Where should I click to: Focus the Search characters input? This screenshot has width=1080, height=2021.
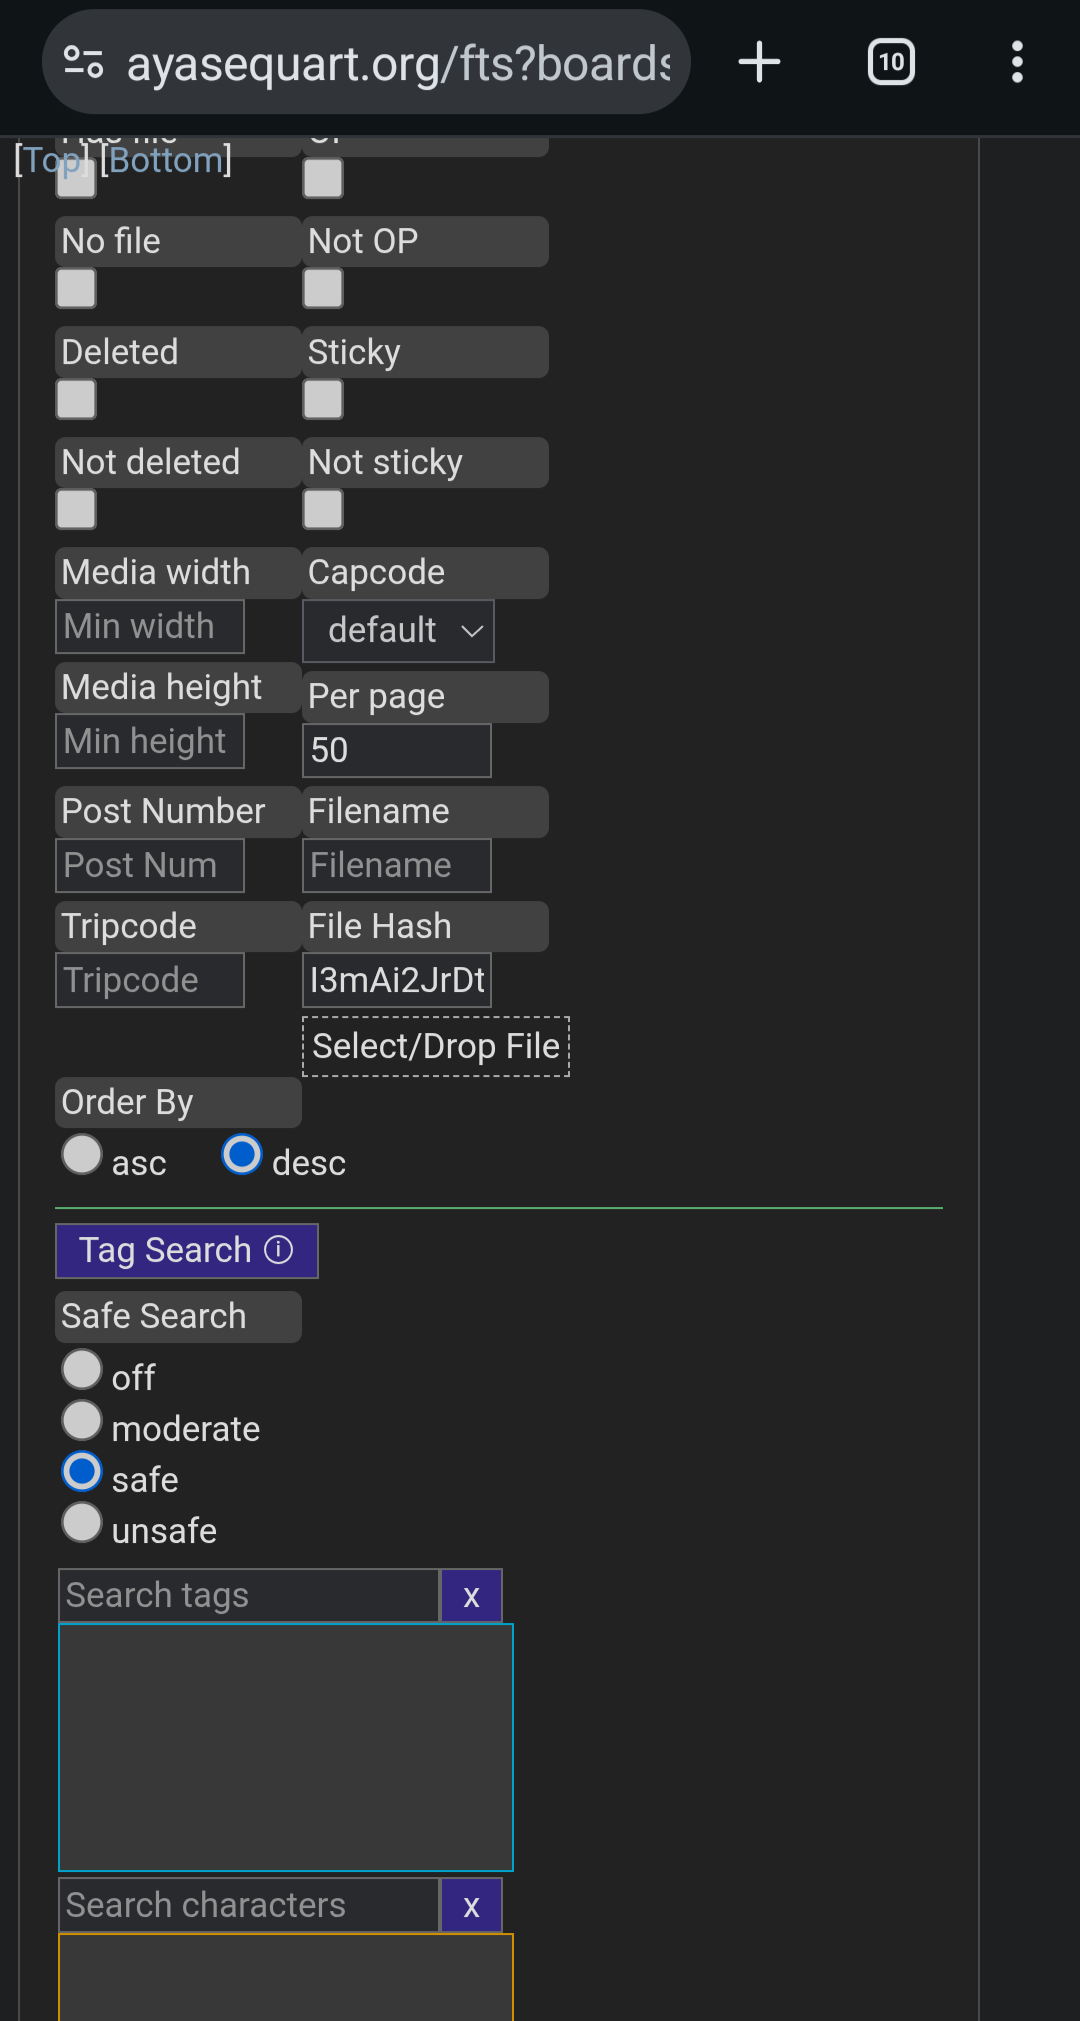click(x=249, y=1906)
